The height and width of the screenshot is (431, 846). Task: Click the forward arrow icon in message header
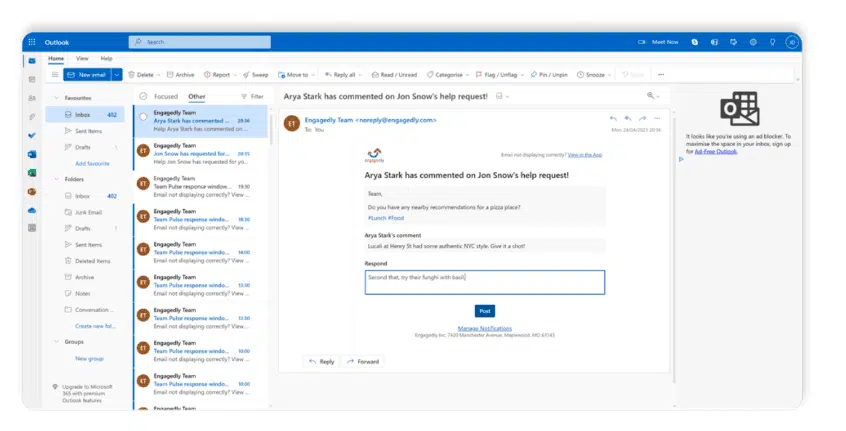point(643,118)
